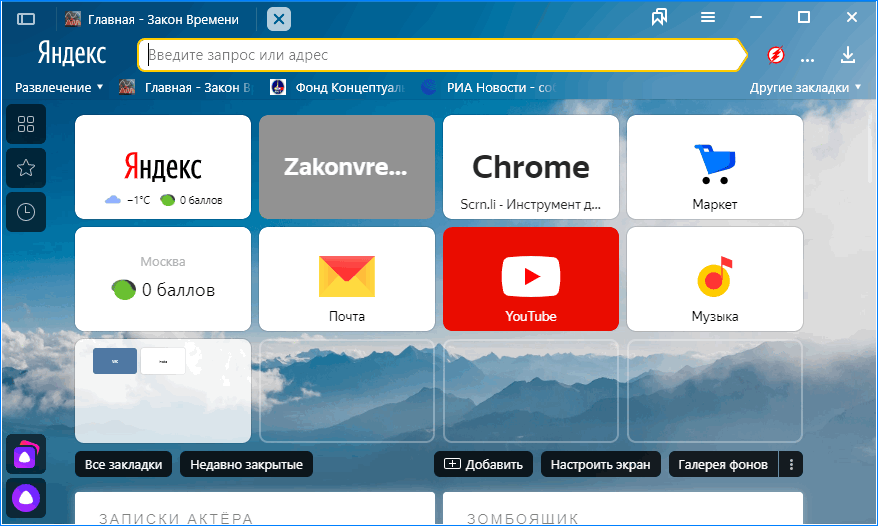Click the round purple Alice voice icon
The image size is (878, 526).
coord(26,498)
